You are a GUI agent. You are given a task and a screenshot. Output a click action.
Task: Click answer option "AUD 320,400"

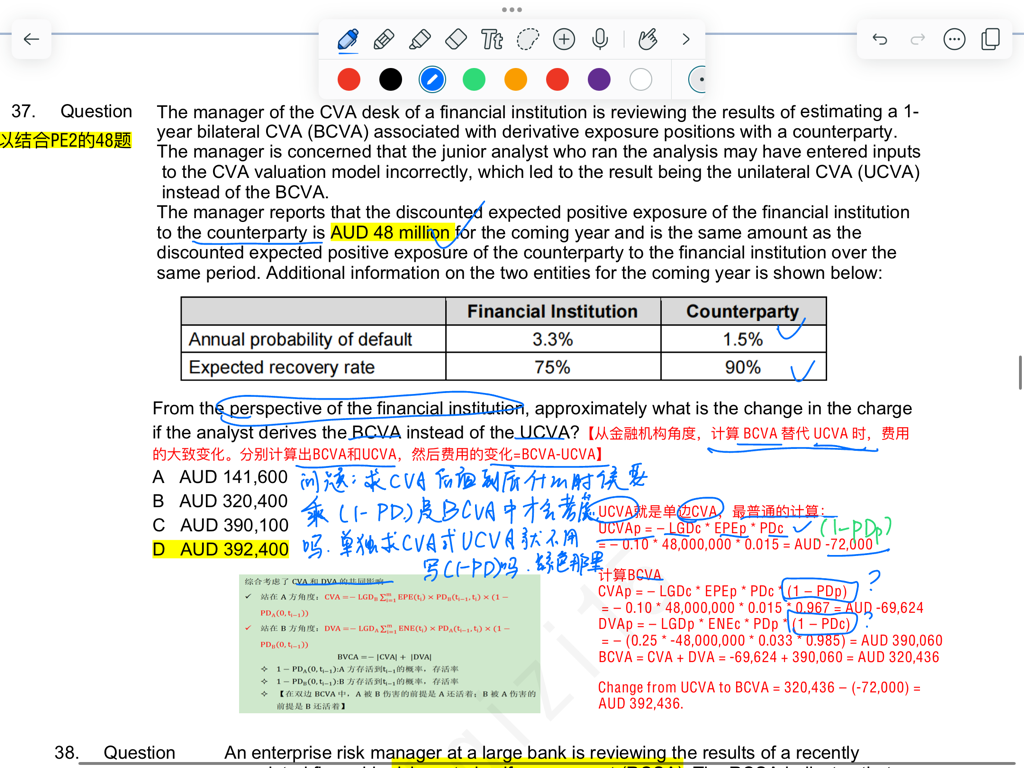tap(233, 501)
